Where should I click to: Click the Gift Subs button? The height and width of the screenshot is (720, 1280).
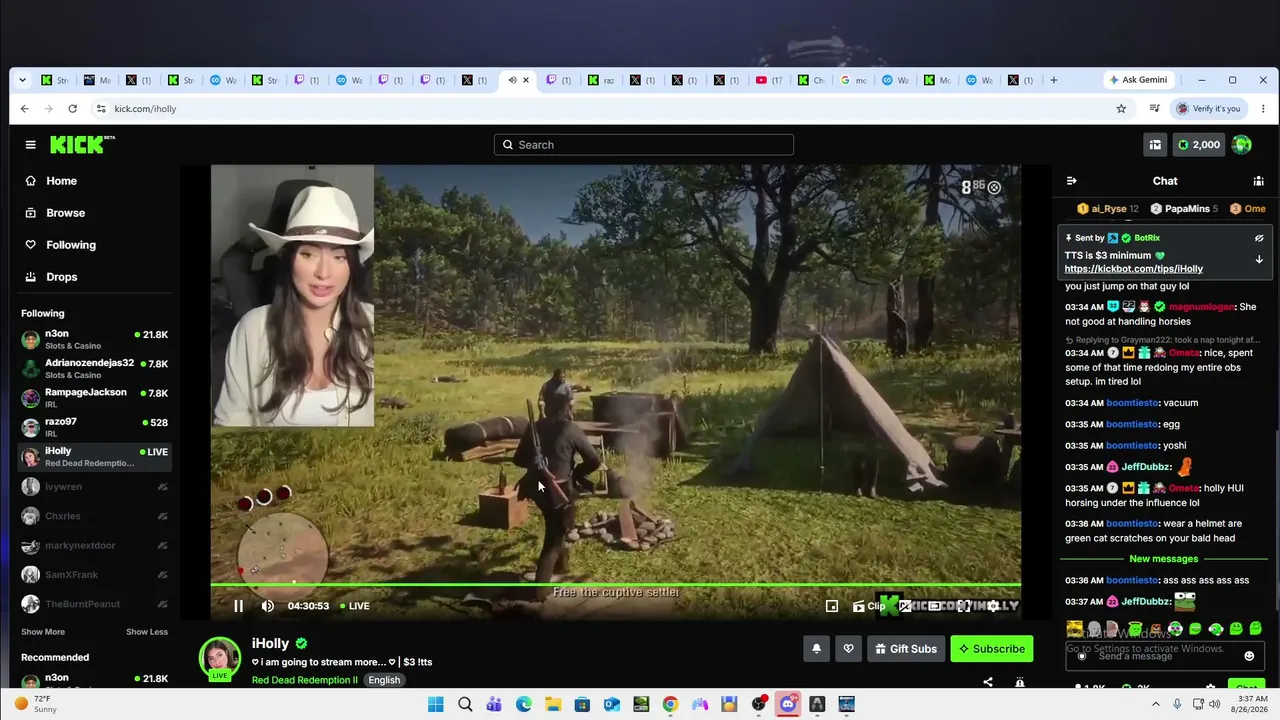click(906, 649)
